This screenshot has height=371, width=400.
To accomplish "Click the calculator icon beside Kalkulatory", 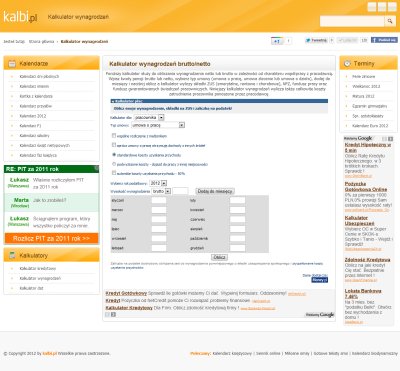I will click(12, 255).
